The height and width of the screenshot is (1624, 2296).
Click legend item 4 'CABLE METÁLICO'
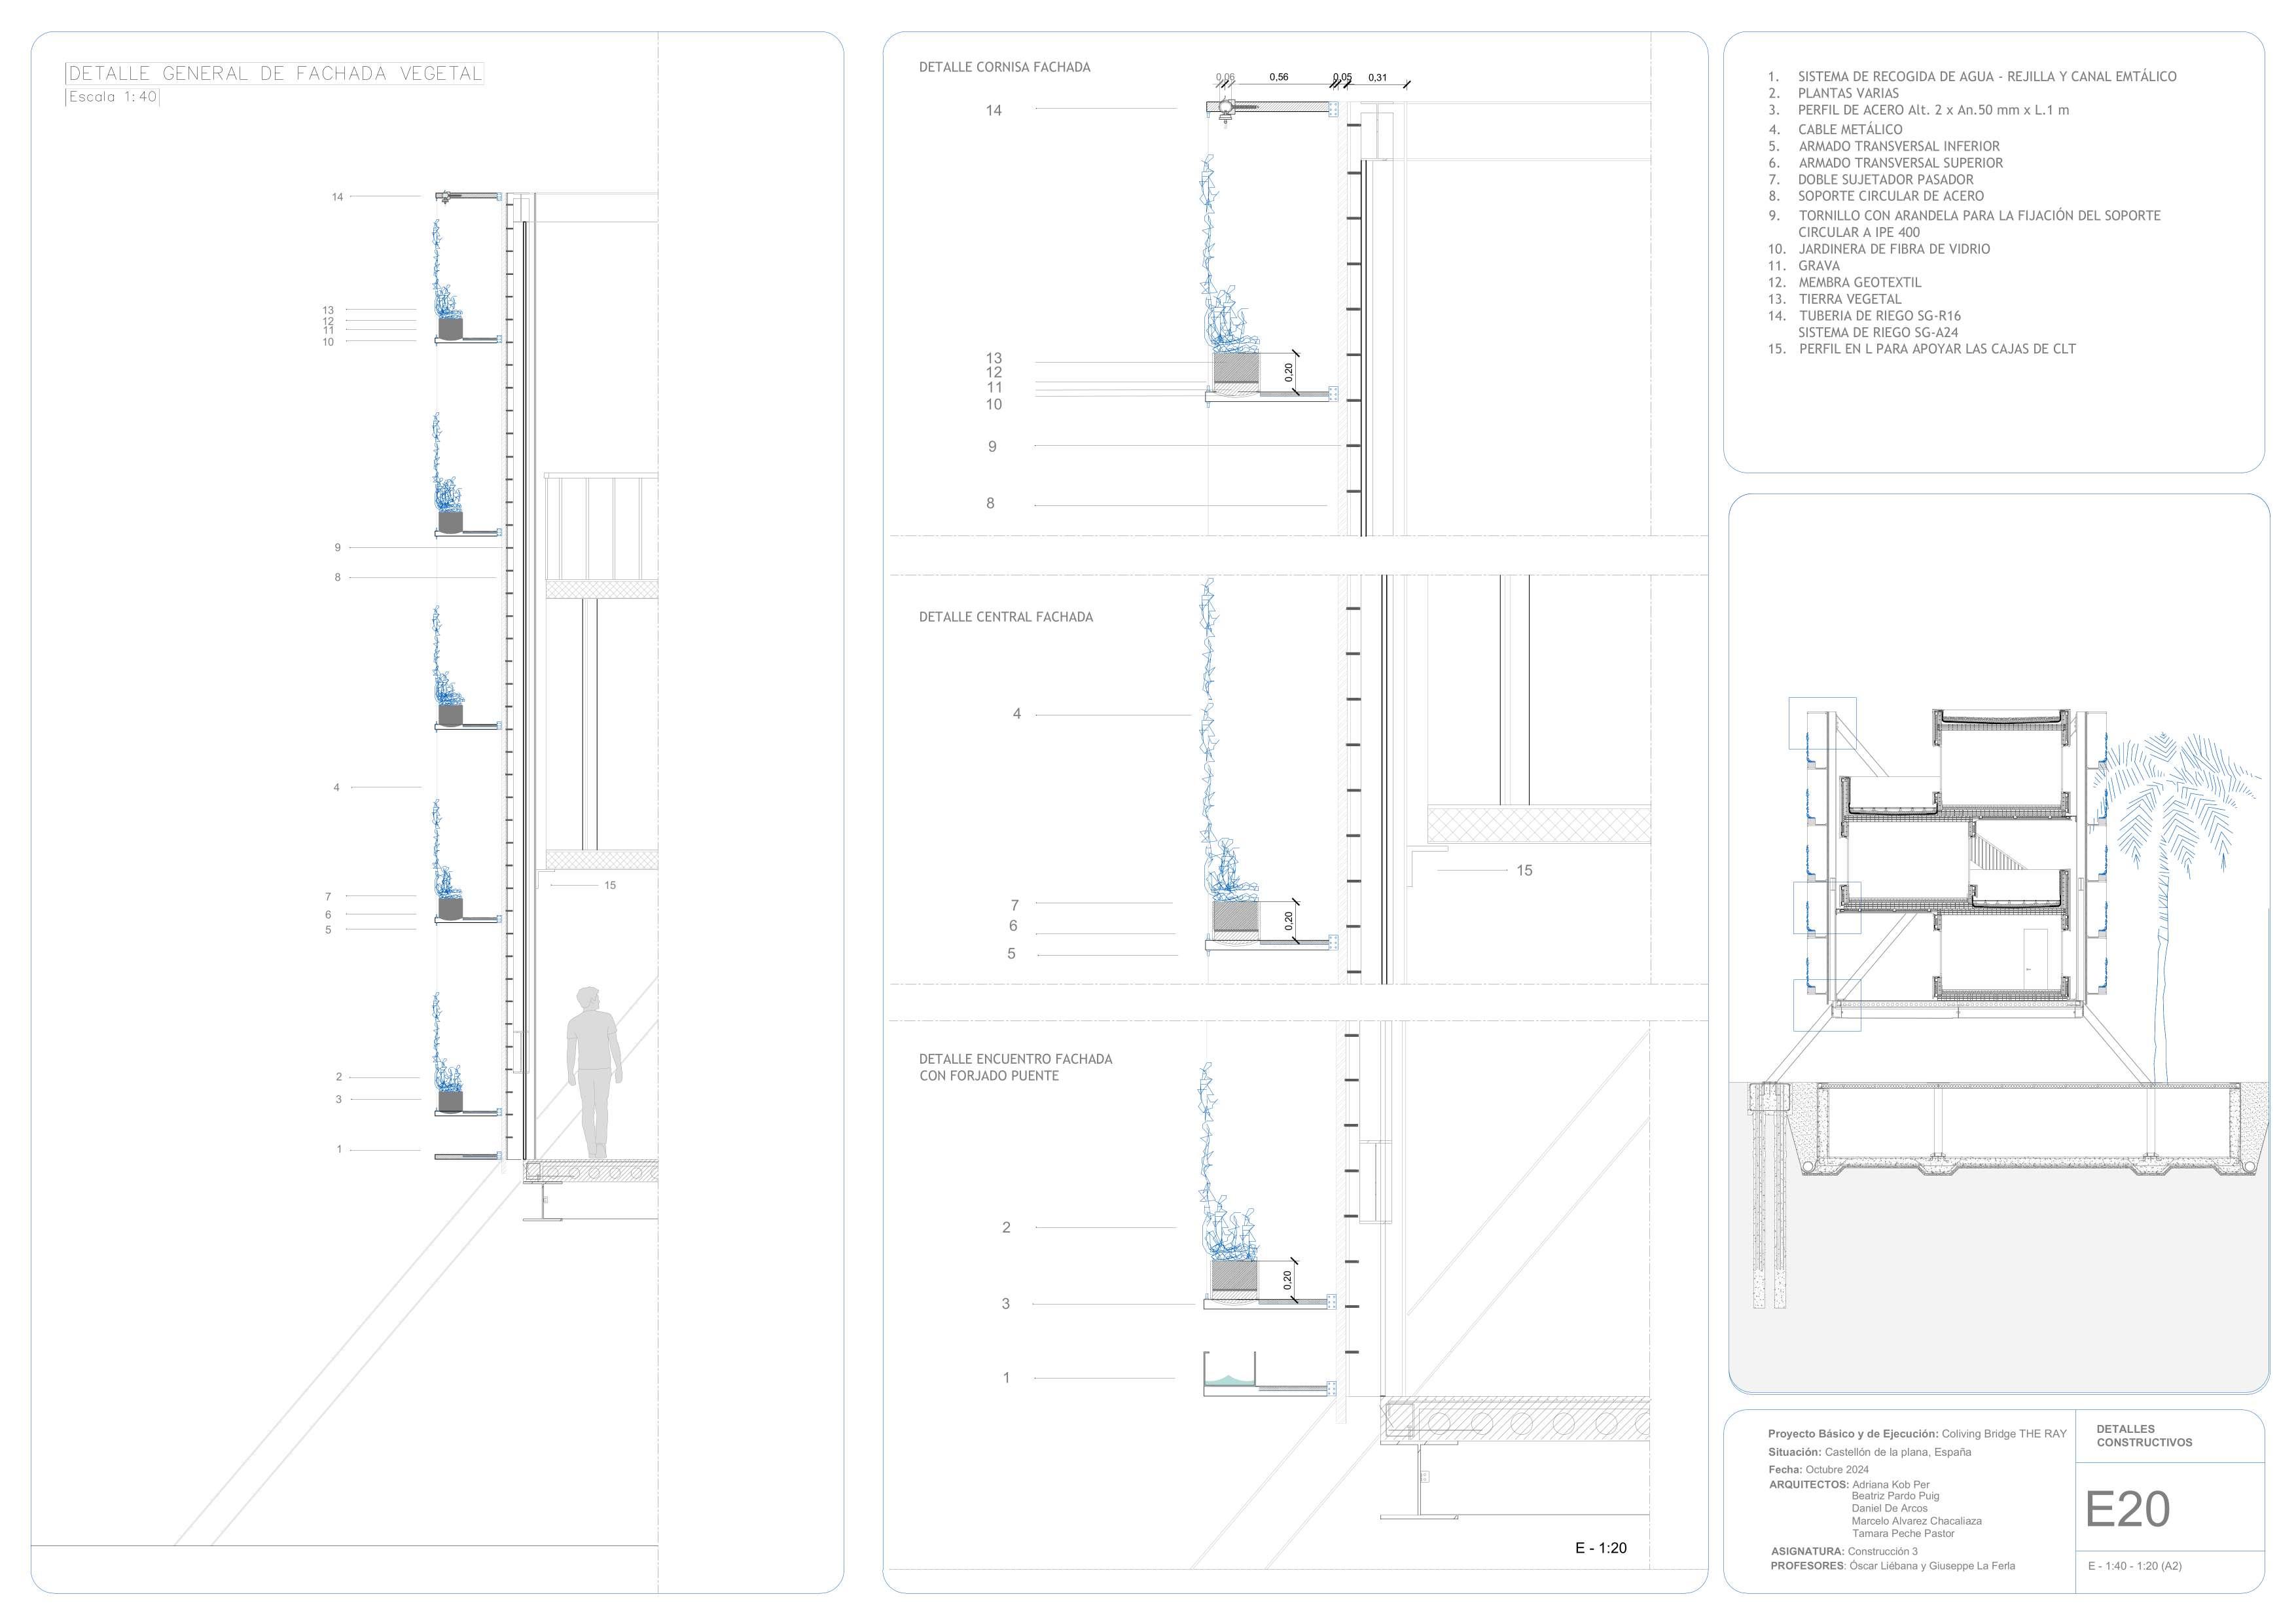1849,129
